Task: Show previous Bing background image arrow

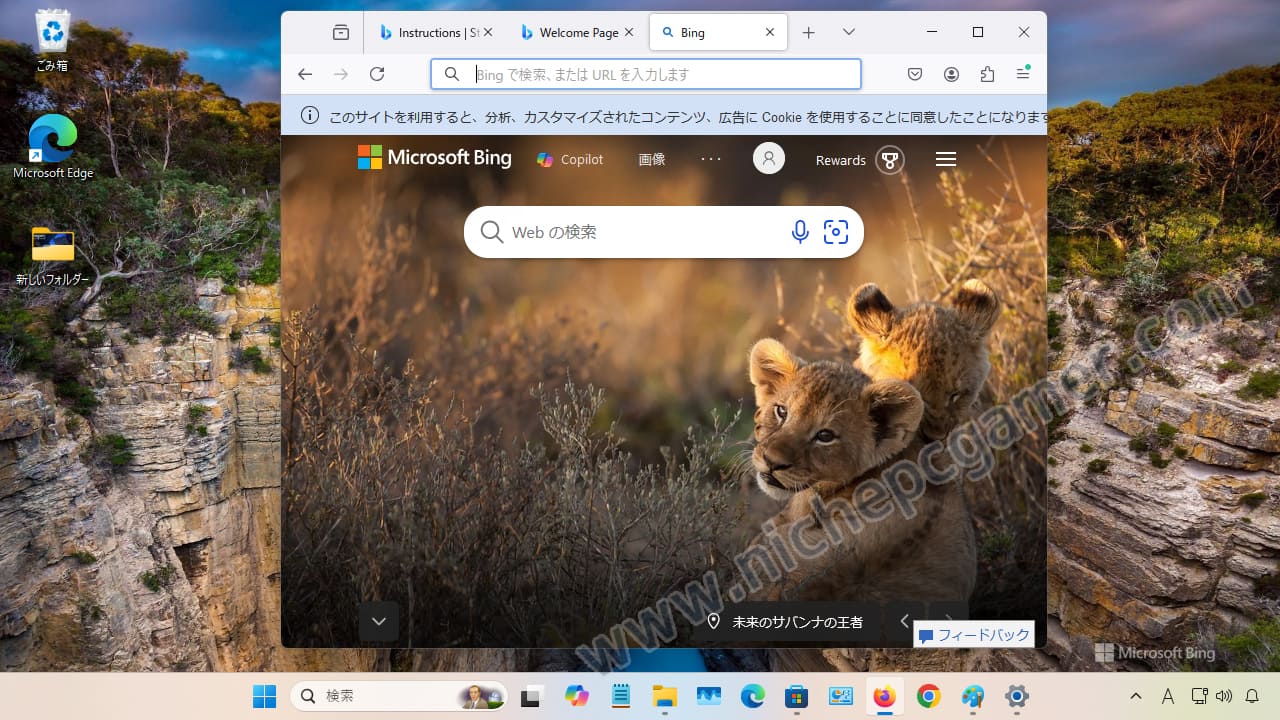Action: tap(905, 621)
